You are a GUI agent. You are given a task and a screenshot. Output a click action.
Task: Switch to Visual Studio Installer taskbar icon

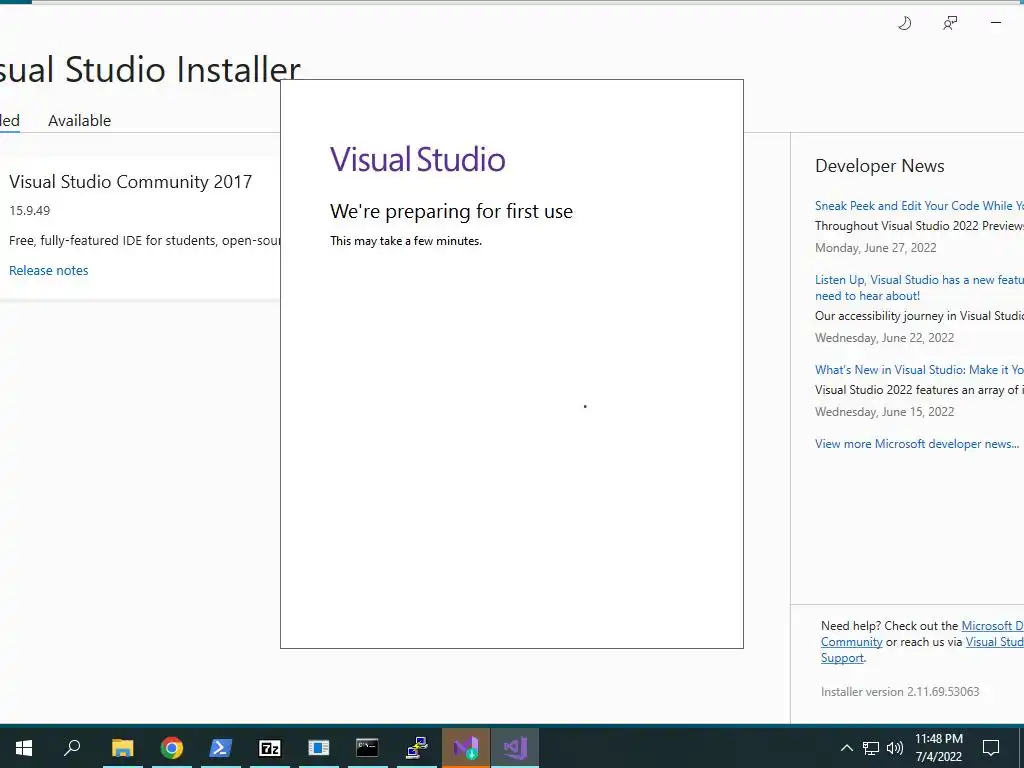466,748
